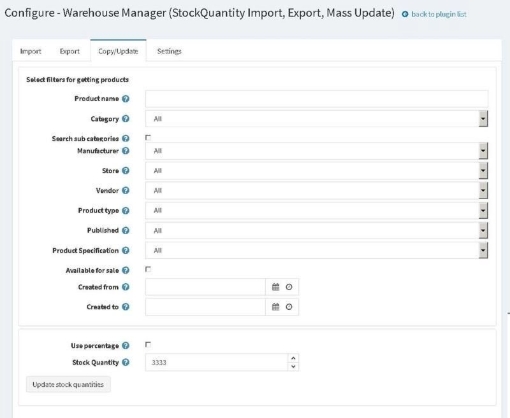
Task: Click help icon next to Product name
Action: 125,99
